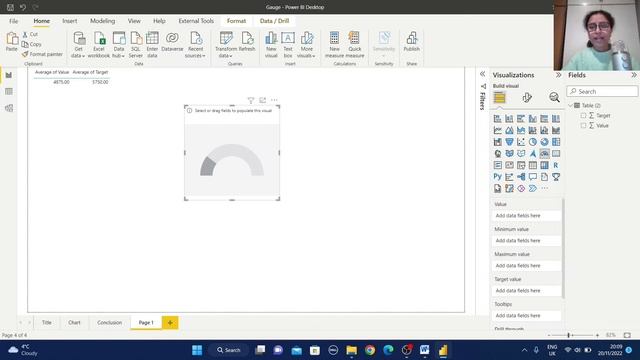The image size is (640, 360).
Task: Pick the Waterfall chart visual
Action: coord(498,142)
